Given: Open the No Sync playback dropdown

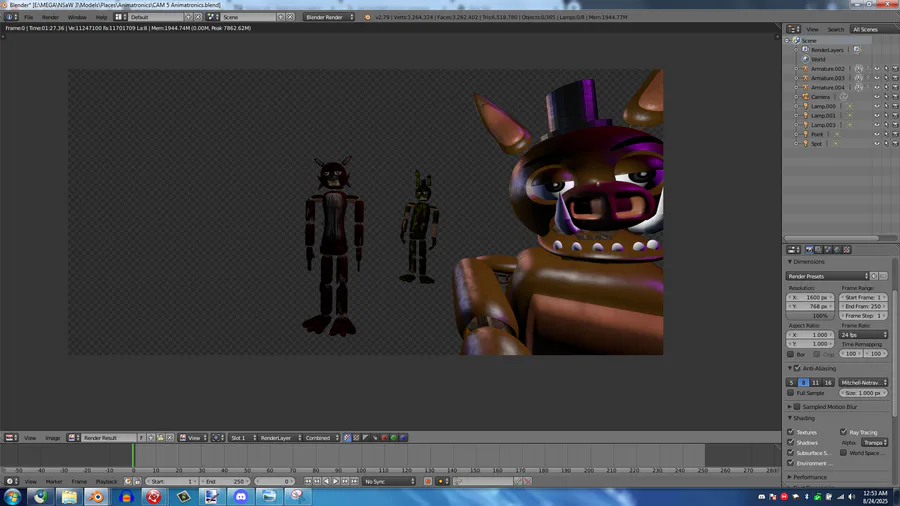Looking at the screenshot, I should [x=389, y=481].
